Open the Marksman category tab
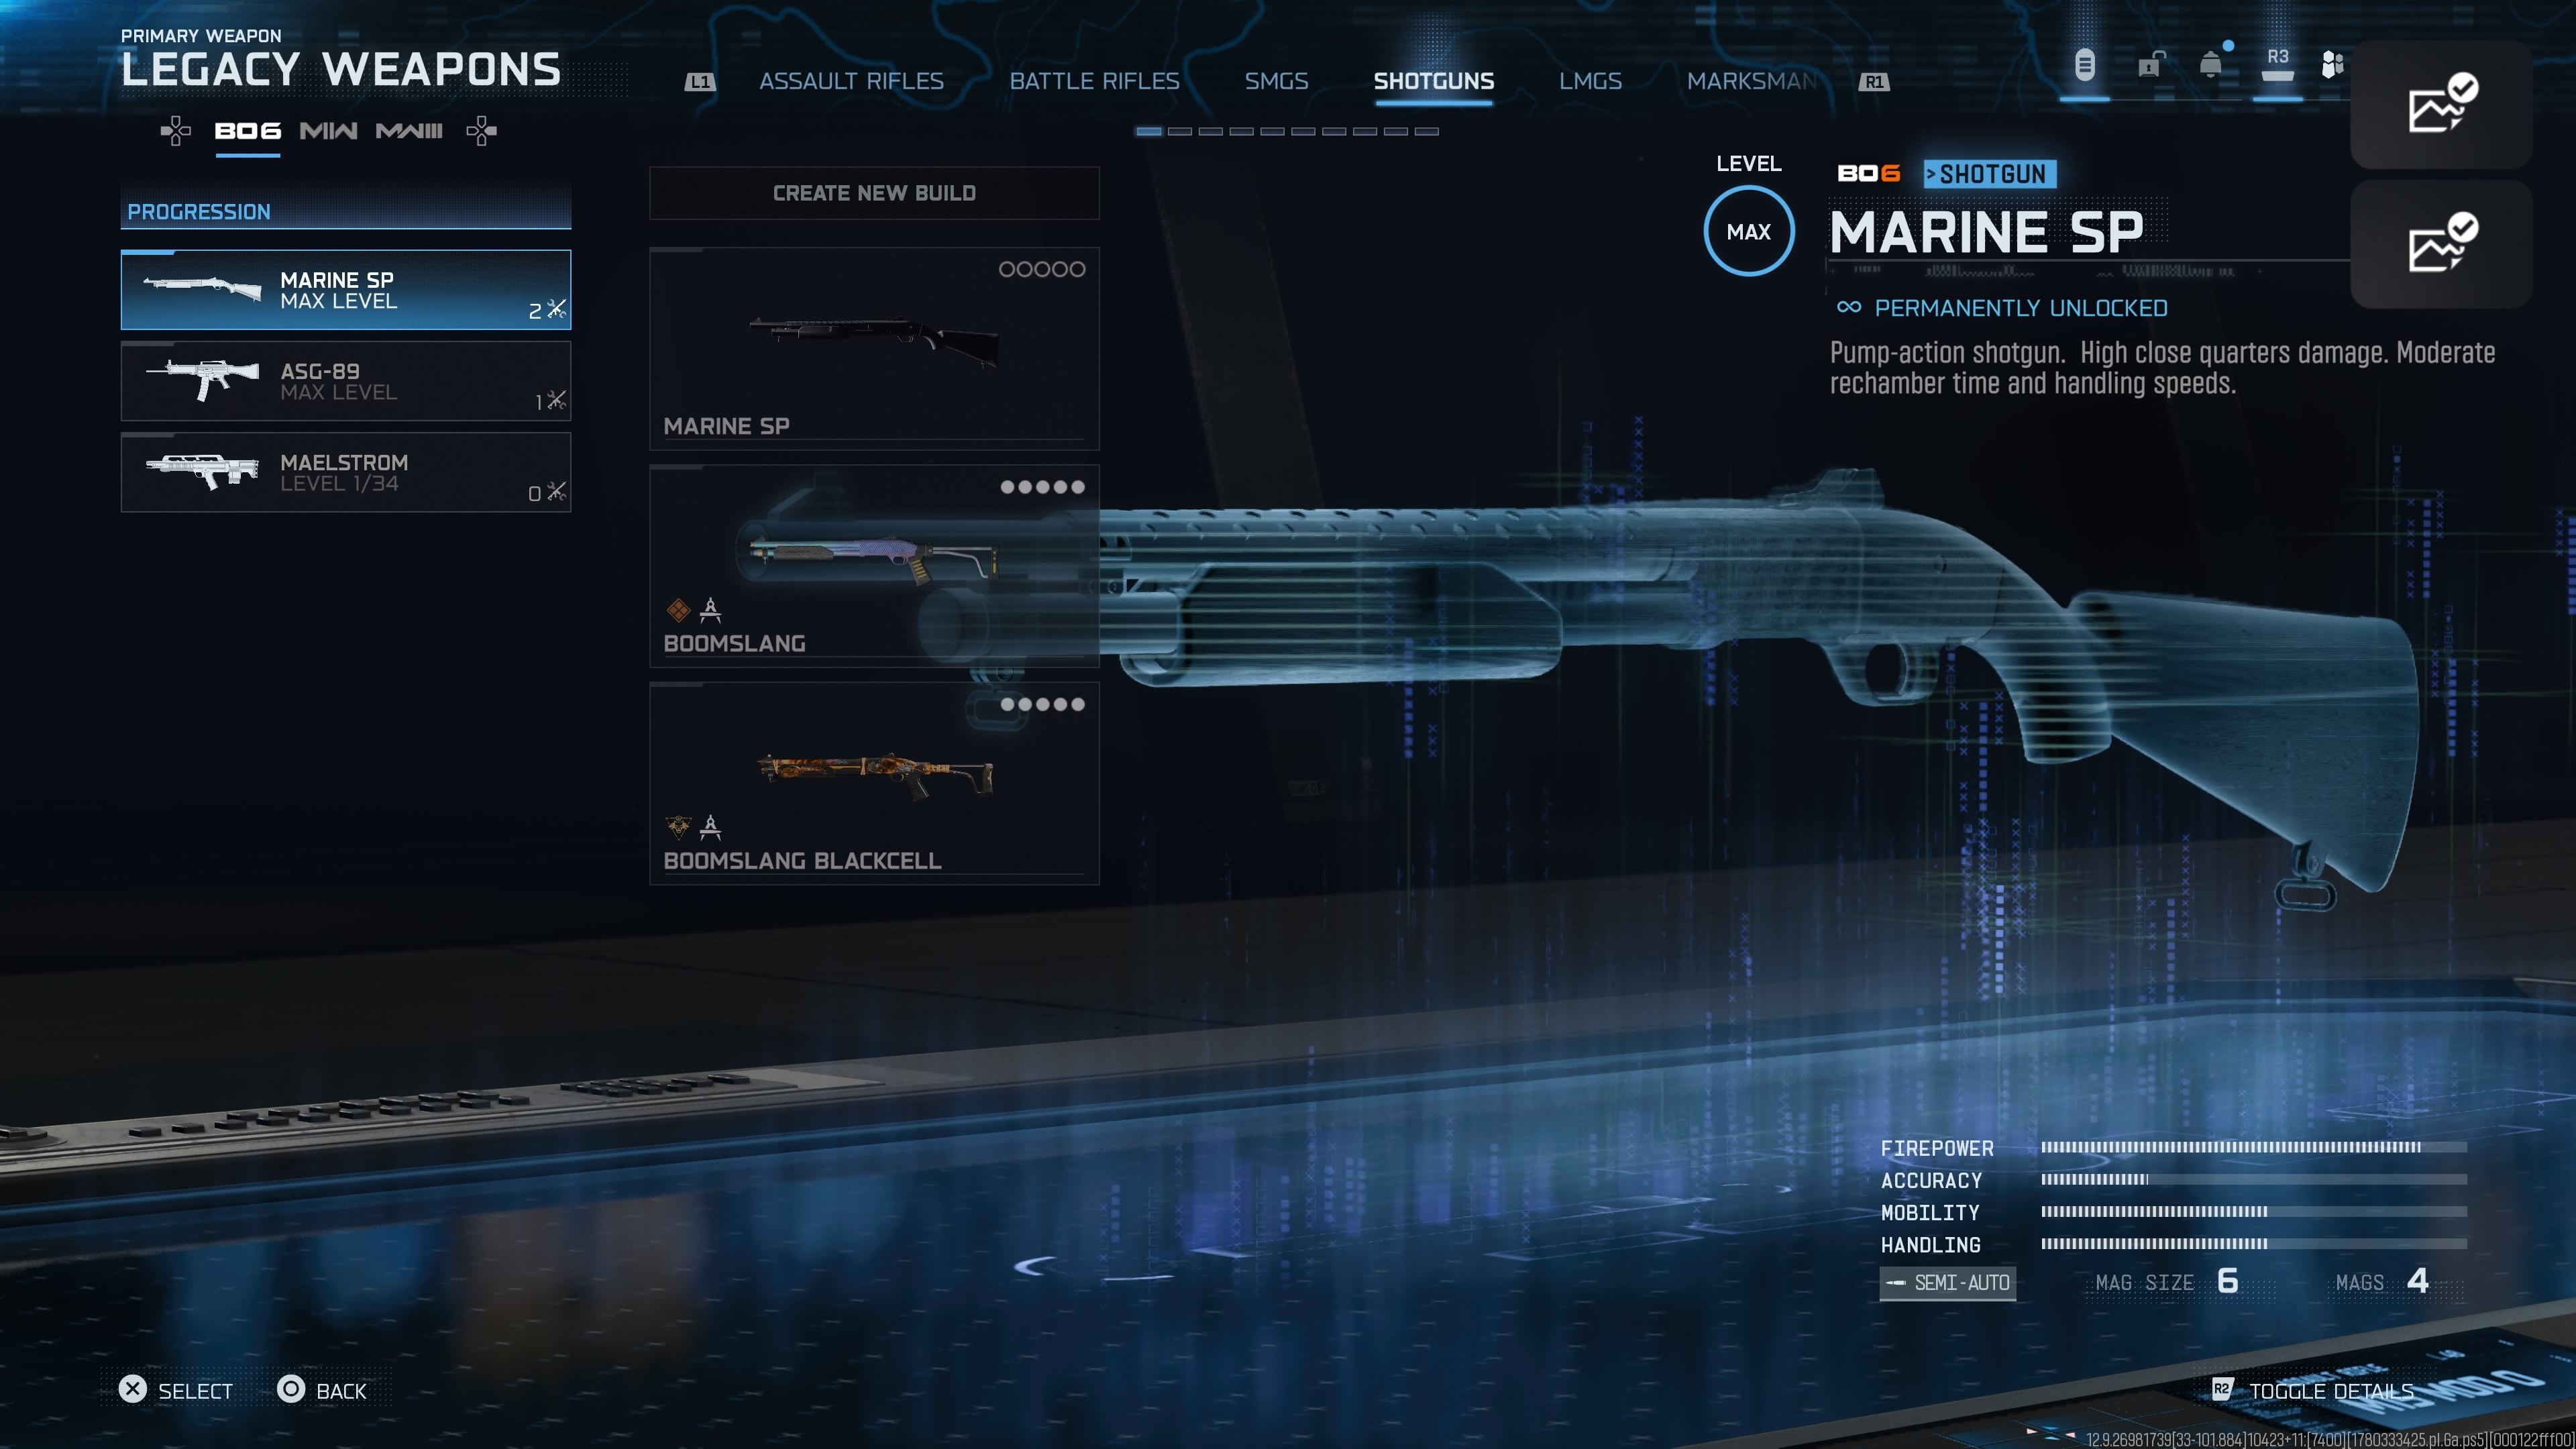Screen dimensions: 2576x1449 coord(1752,81)
